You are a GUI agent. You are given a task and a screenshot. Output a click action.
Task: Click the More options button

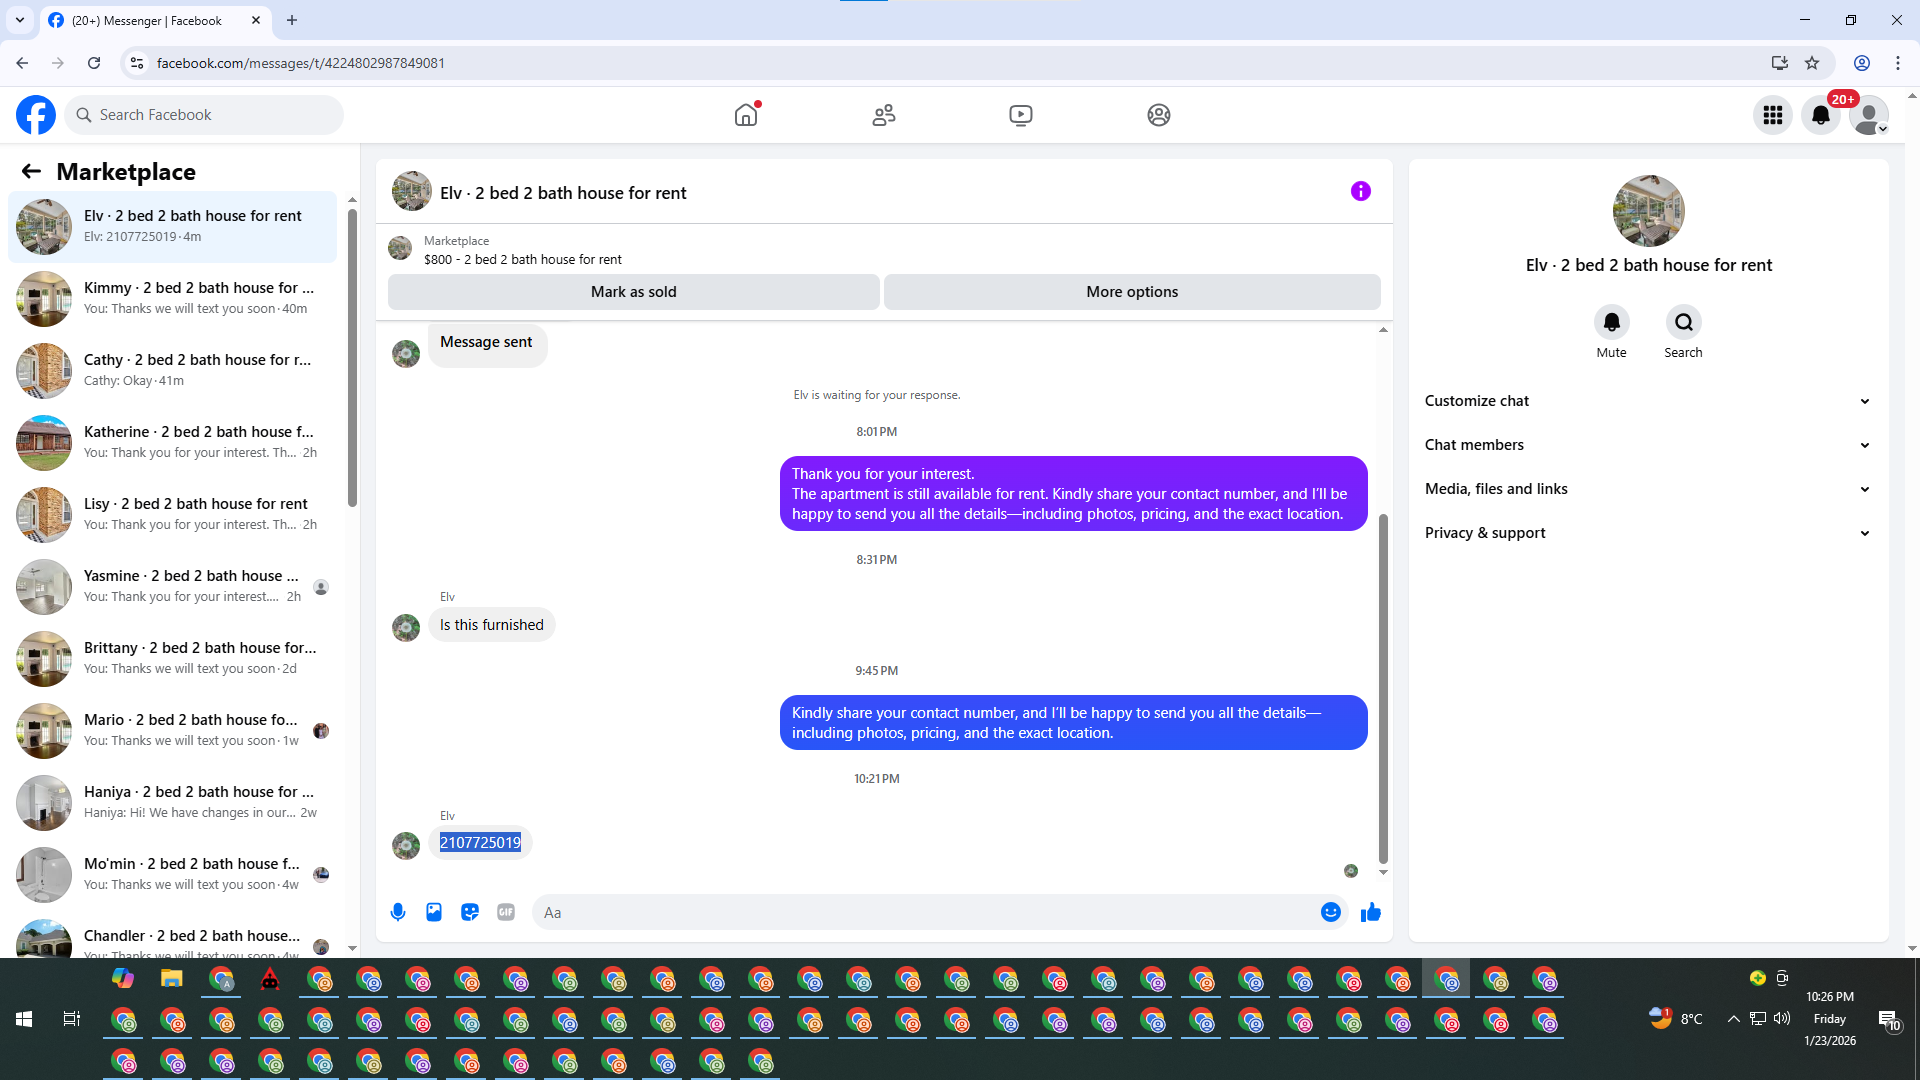point(1132,292)
